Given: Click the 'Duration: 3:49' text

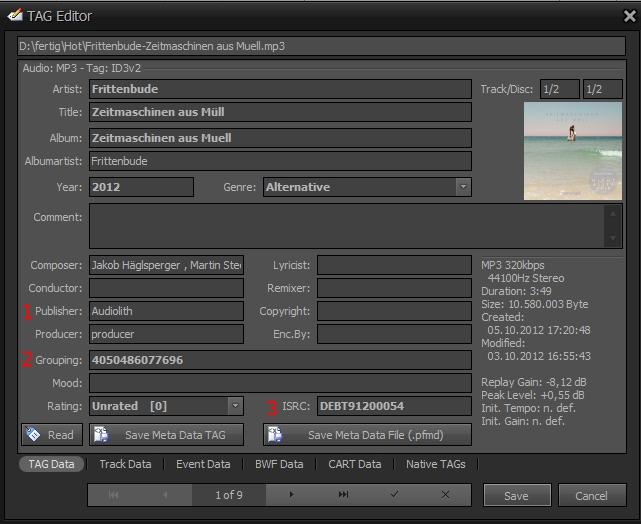Looking at the screenshot, I should [x=516, y=291].
